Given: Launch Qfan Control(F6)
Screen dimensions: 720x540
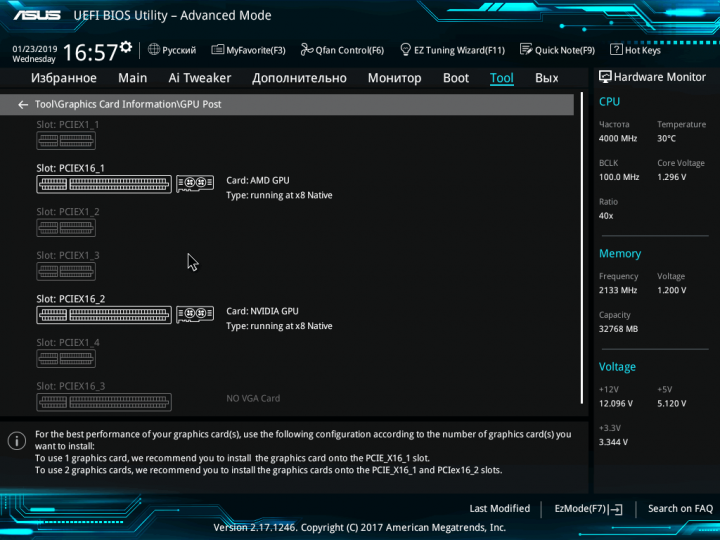Looking at the screenshot, I should (x=349, y=50).
